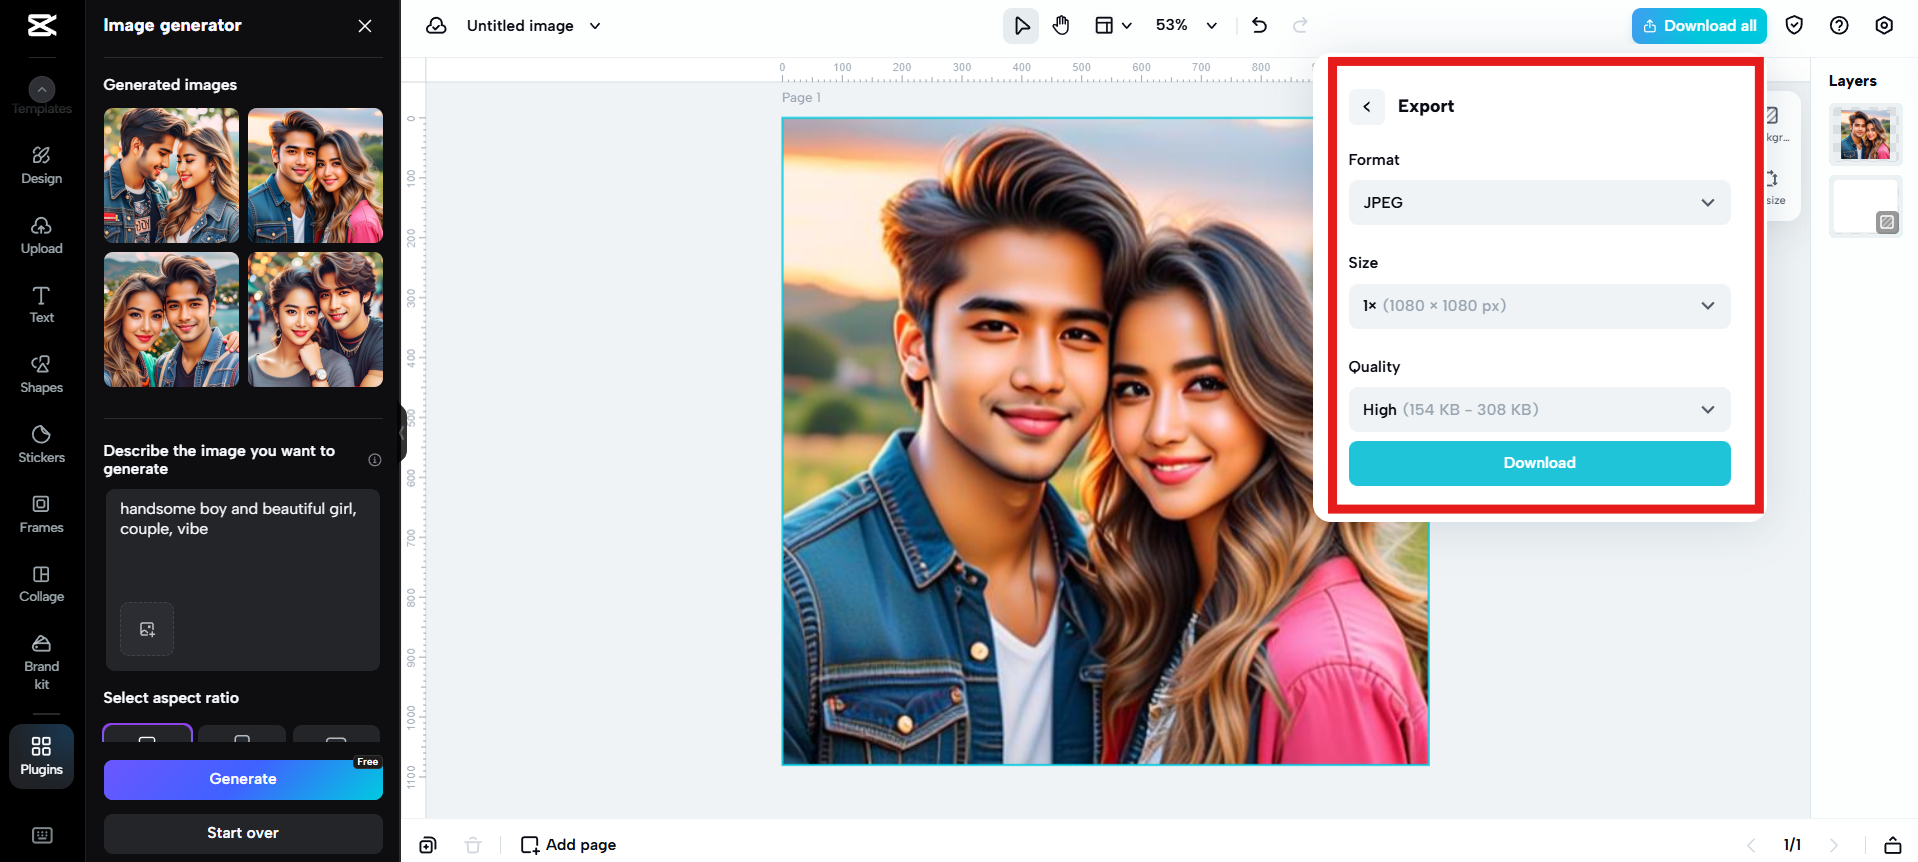This screenshot has width=1918, height=862.
Task: Click the icon at the bottom-right corner
Action: click(x=1893, y=845)
